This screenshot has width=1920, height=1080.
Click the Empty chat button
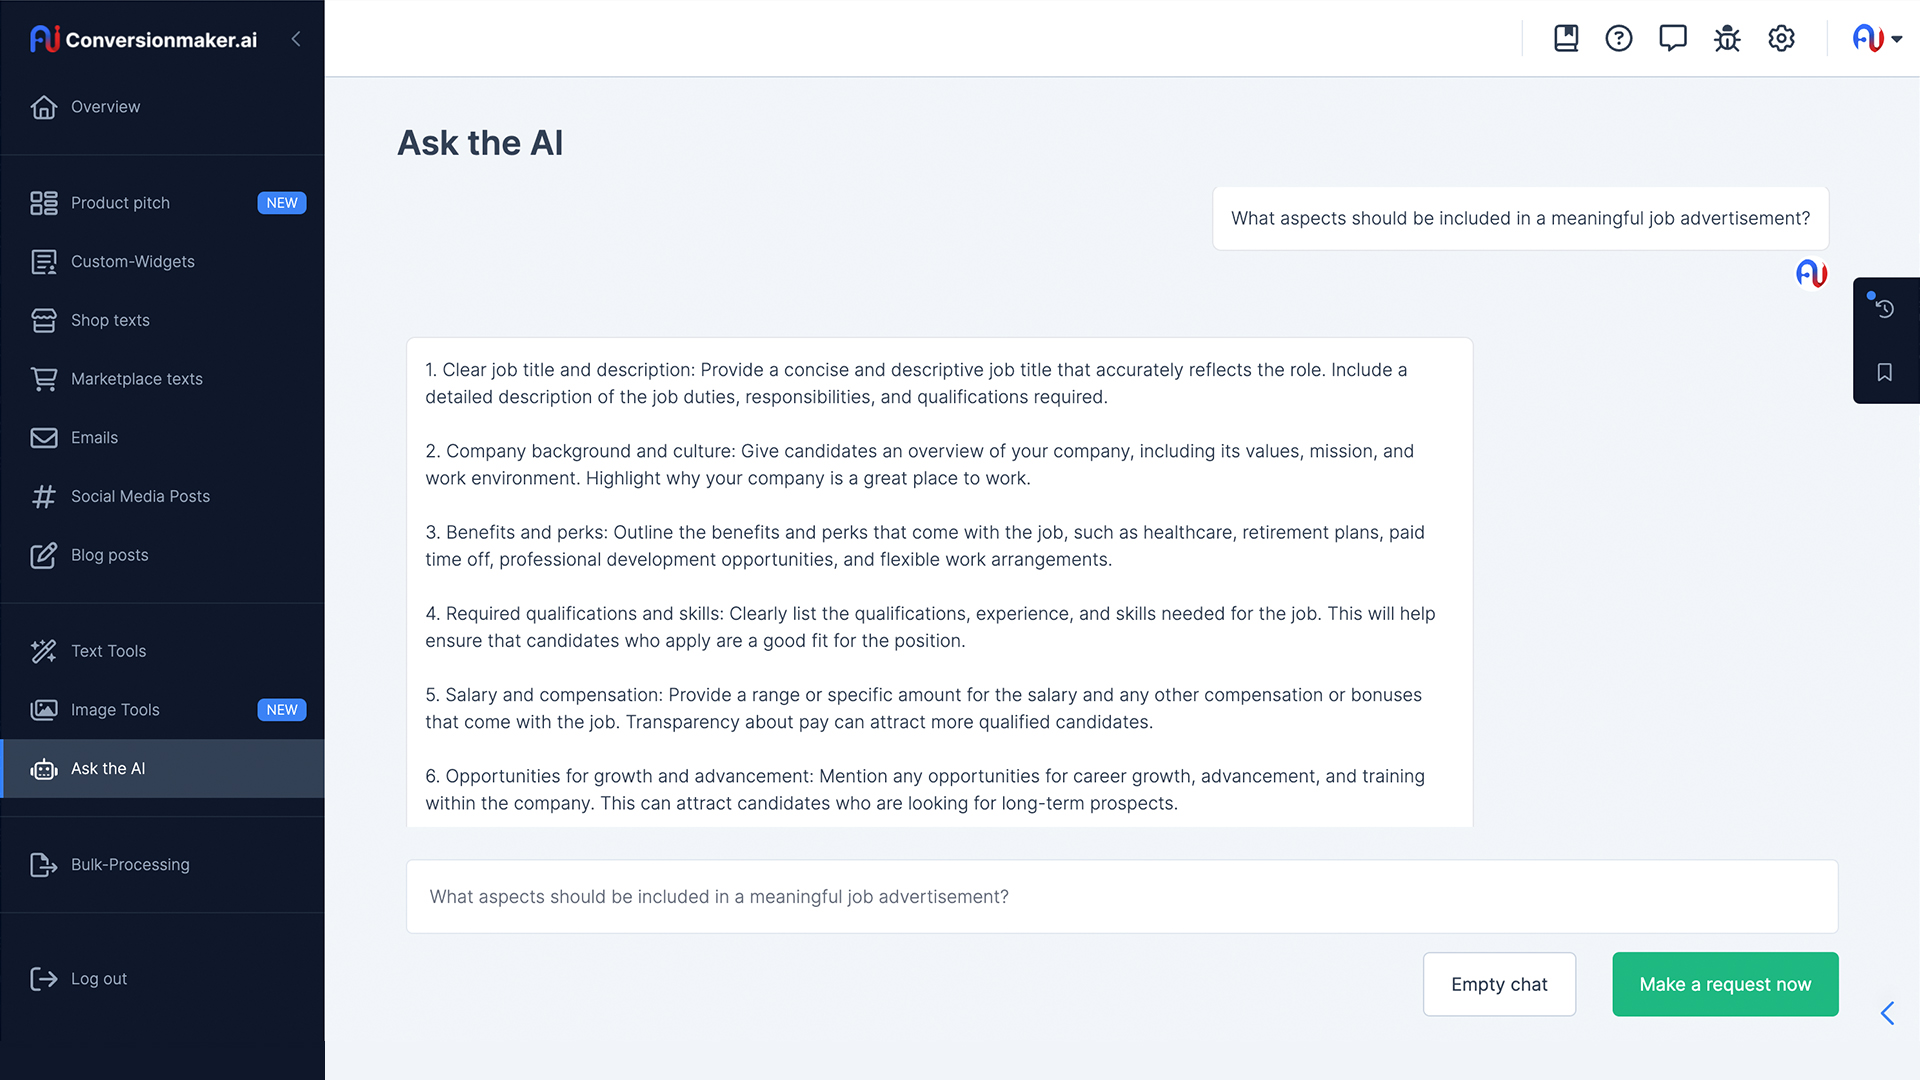[x=1499, y=984]
